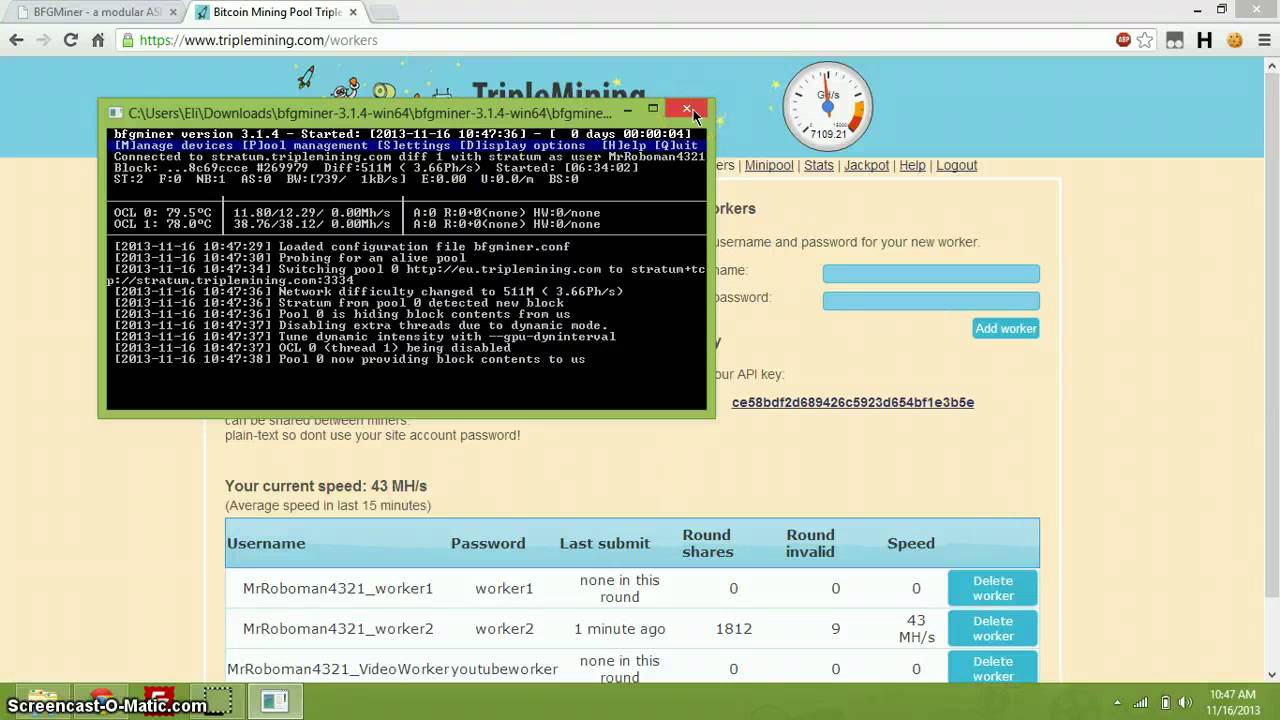
Task: Open Chrome's hamburger menu
Action: pyautogui.click(x=1263, y=40)
